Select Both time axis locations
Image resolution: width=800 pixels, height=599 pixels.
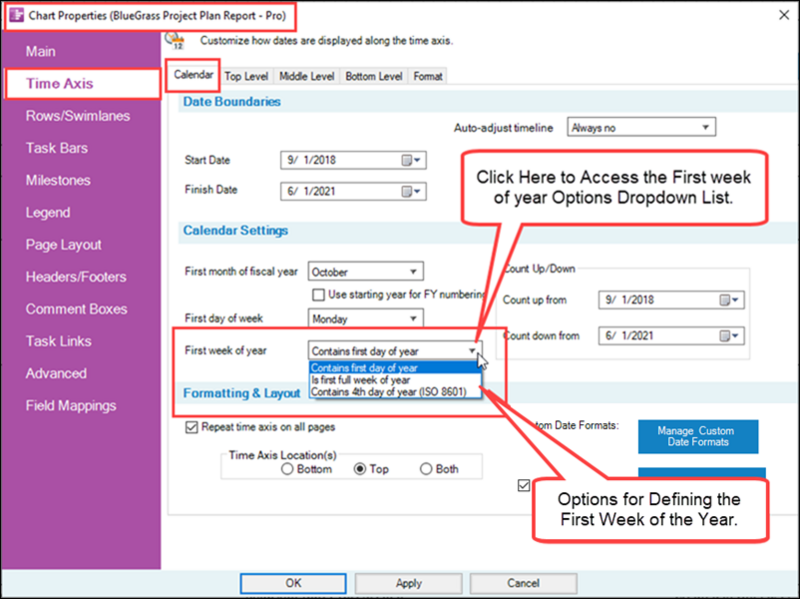pos(426,469)
